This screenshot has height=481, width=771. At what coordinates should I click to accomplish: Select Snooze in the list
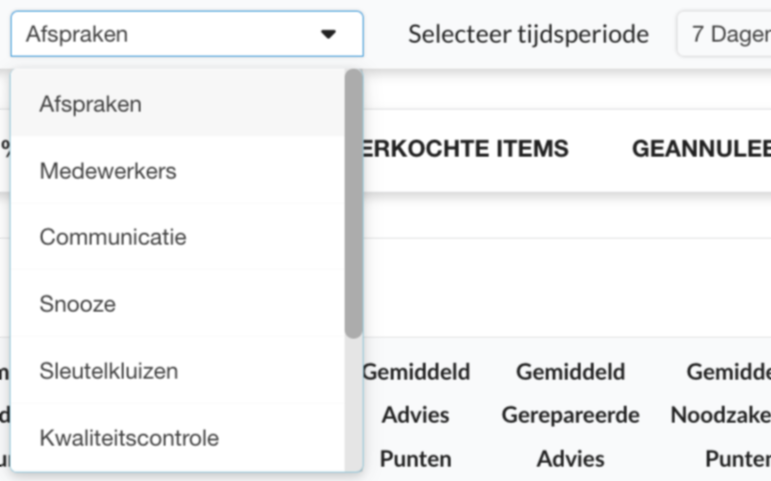tap(77, 304)
